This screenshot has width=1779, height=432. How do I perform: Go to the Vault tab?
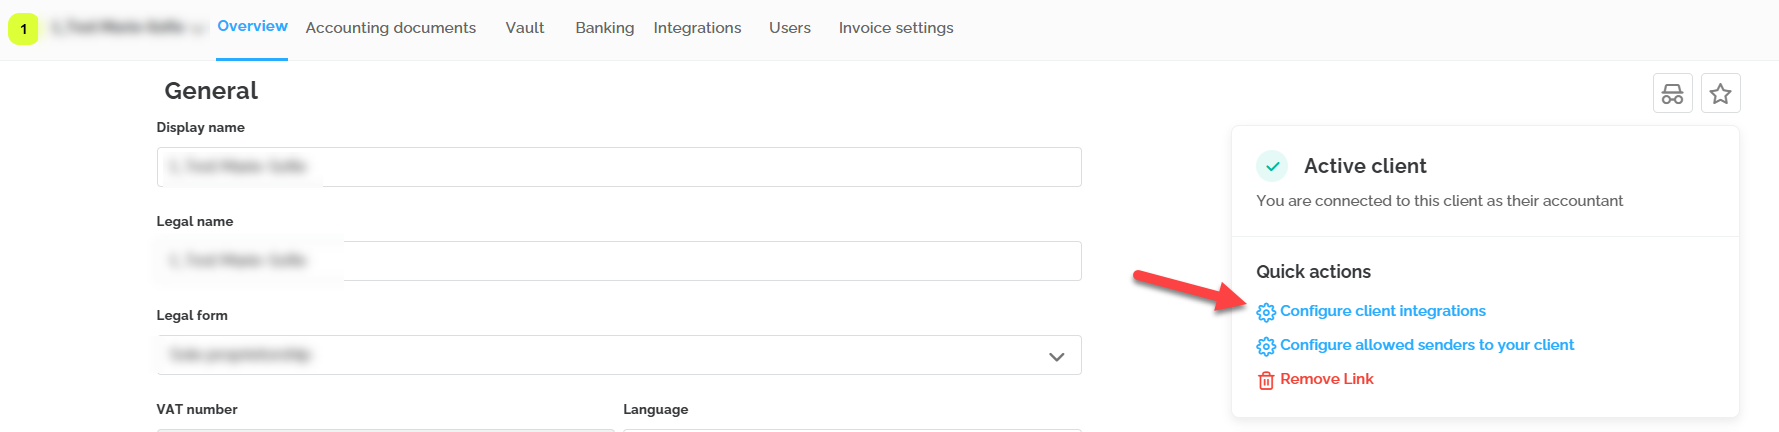coord(525,28)
